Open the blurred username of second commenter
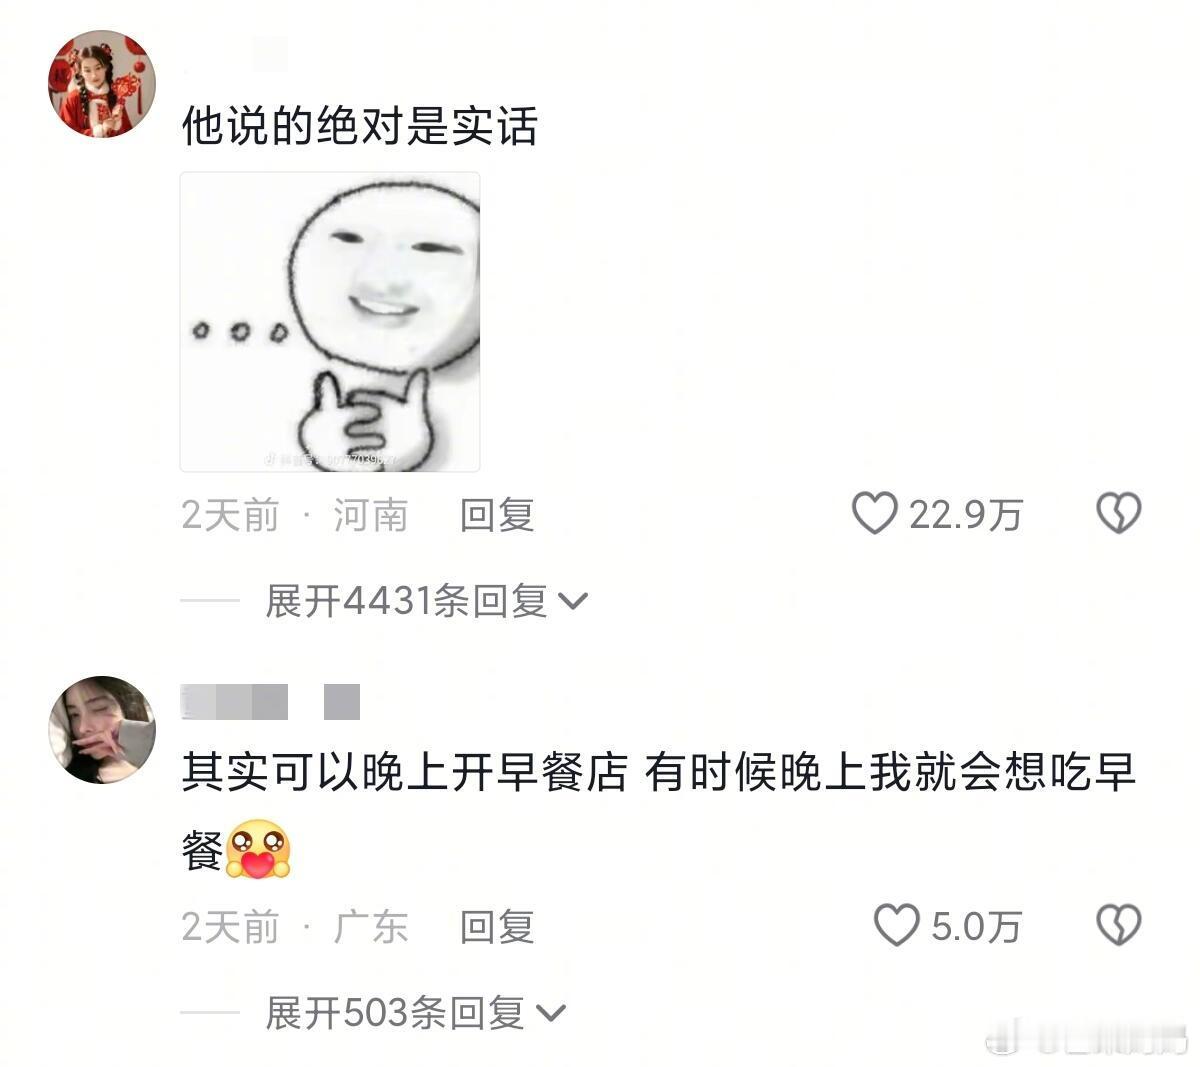 [270, 702]
